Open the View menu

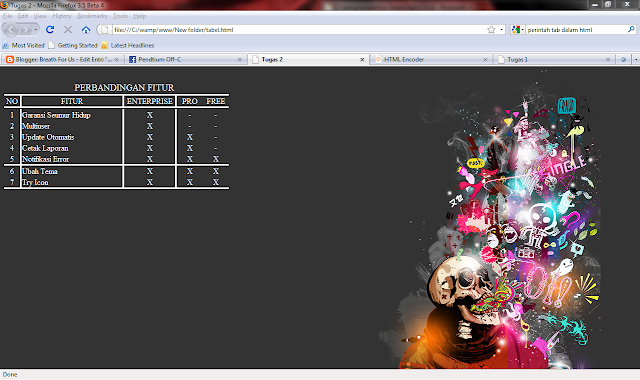point(40,16)
